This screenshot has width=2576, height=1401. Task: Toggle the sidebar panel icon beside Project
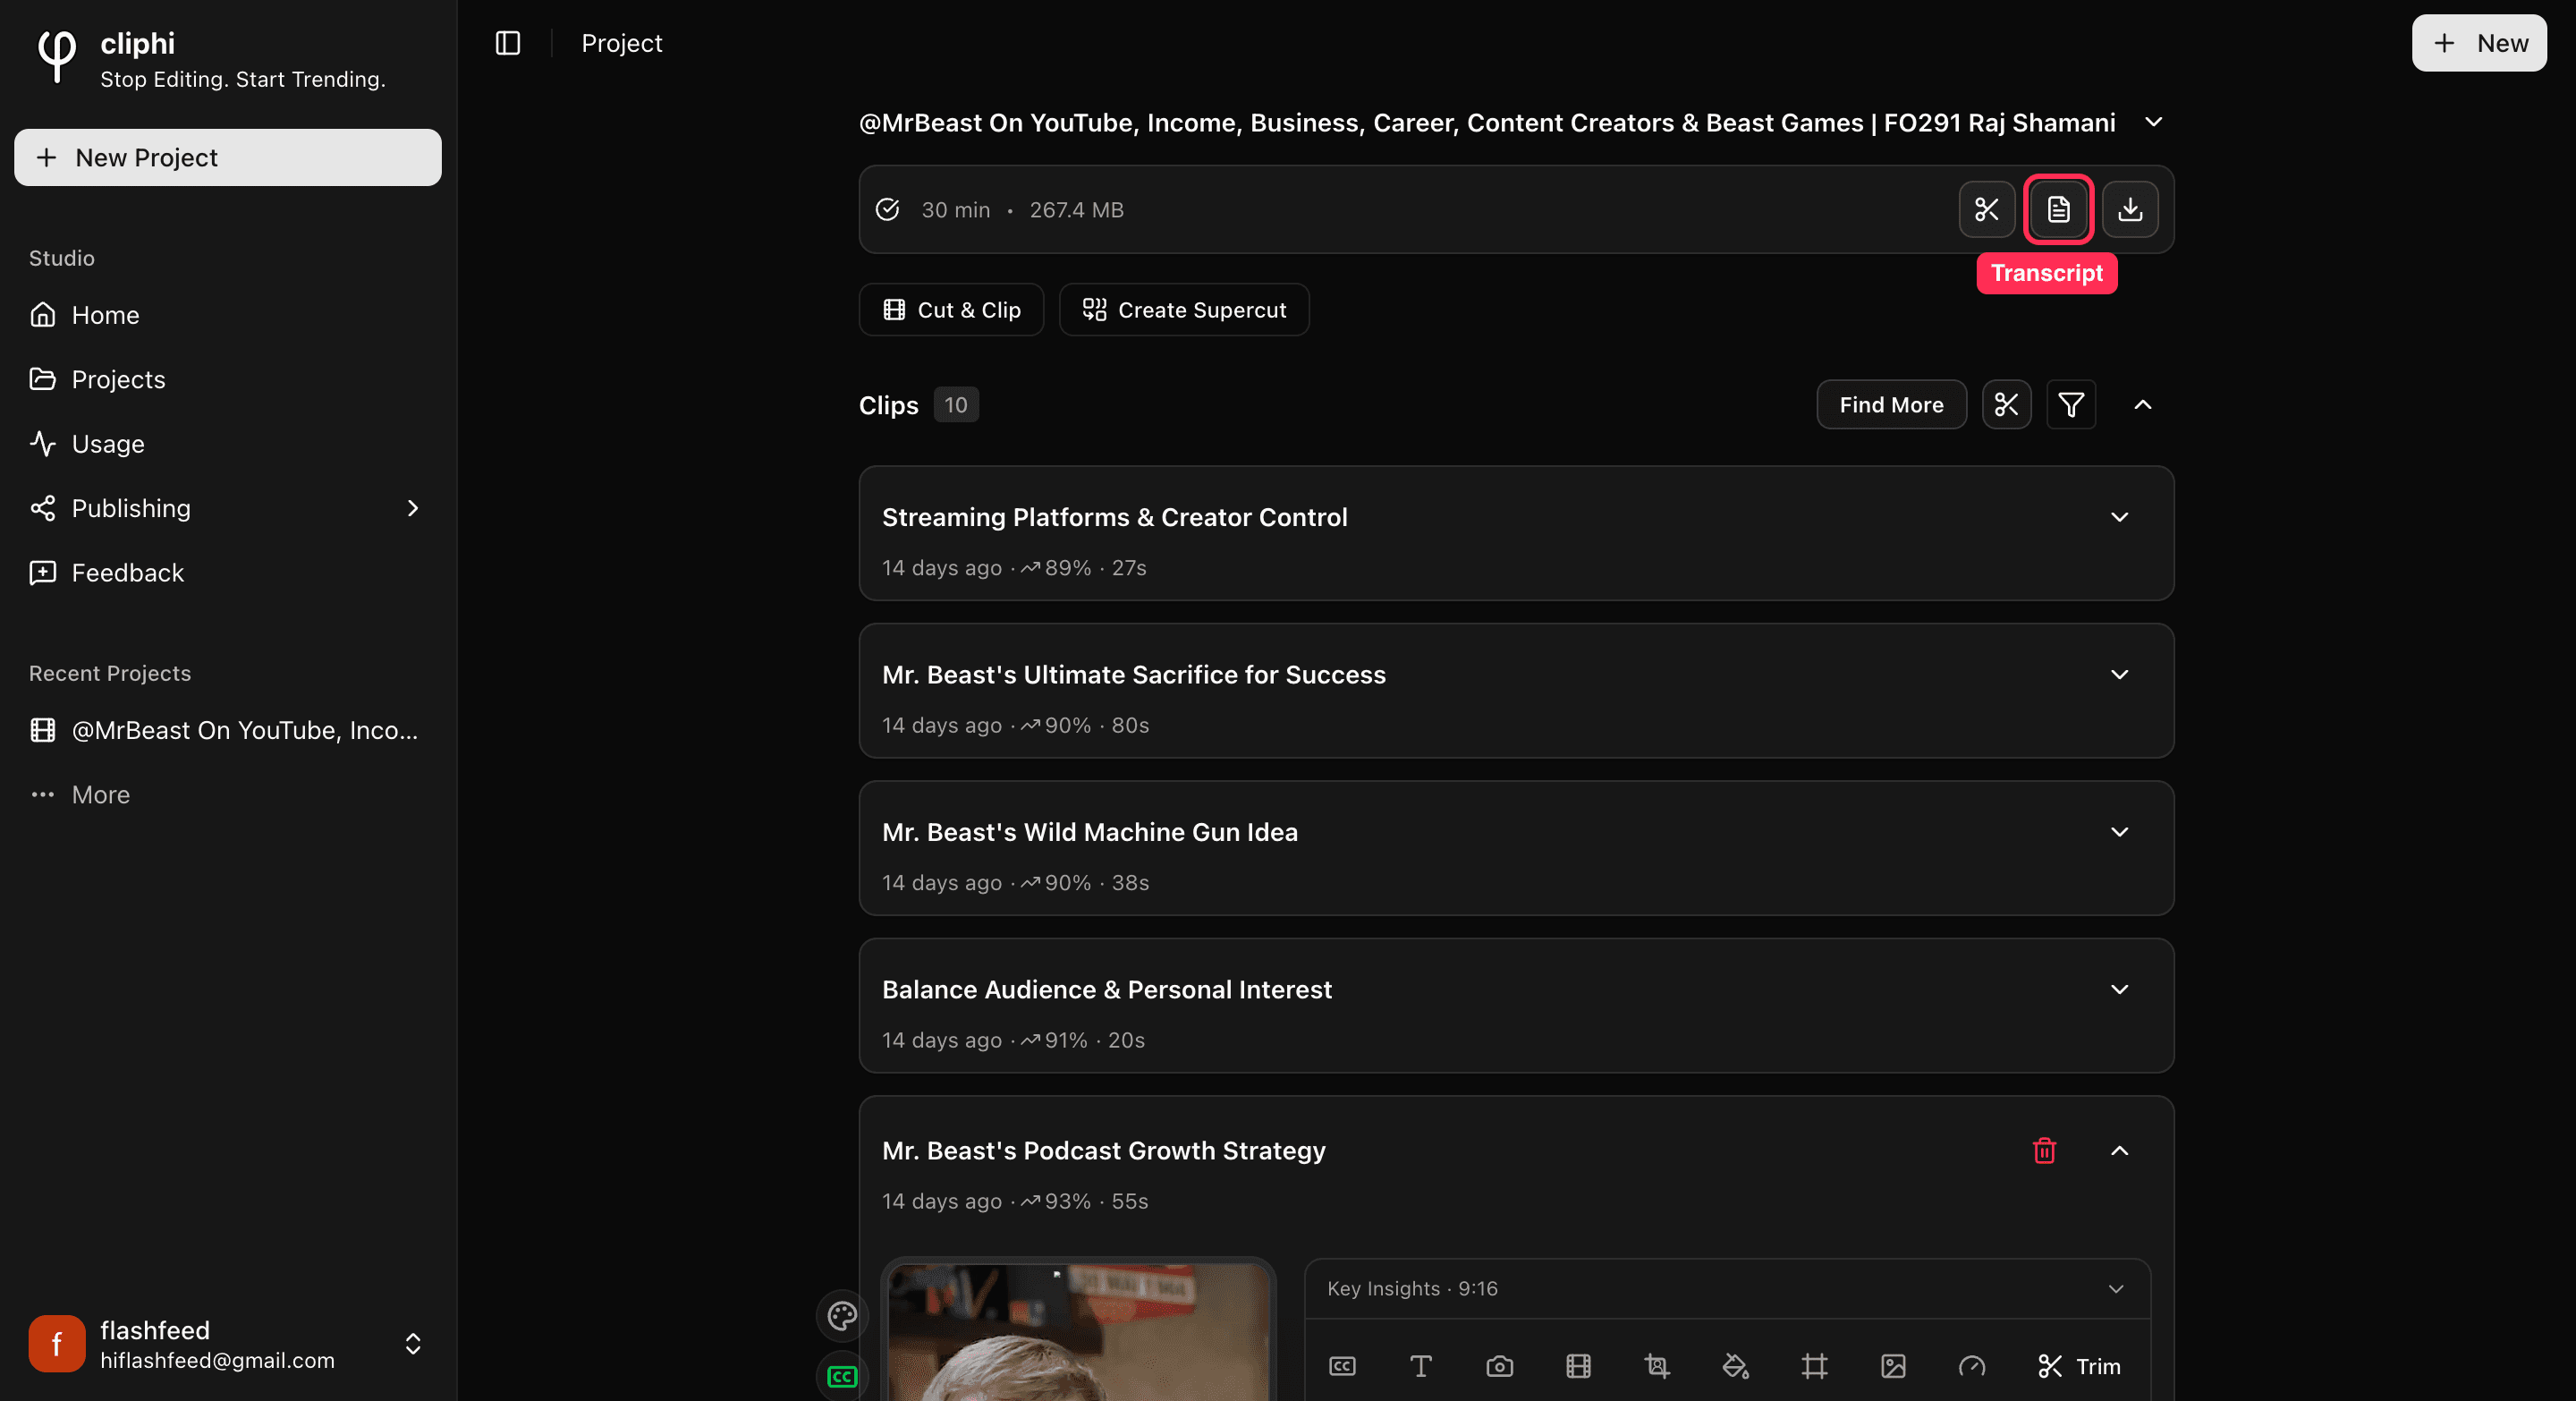click(508, 43)
